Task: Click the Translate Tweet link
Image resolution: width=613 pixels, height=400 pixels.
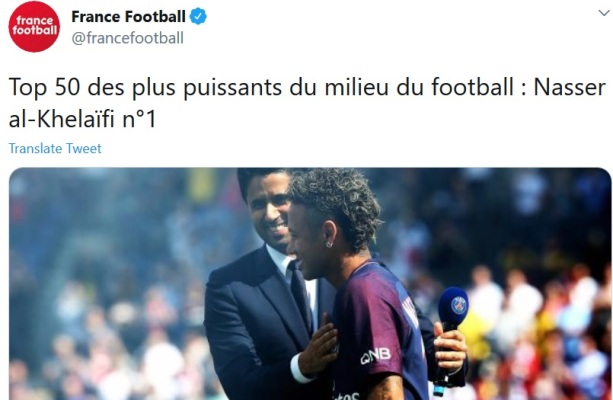Action: (55, 149)
